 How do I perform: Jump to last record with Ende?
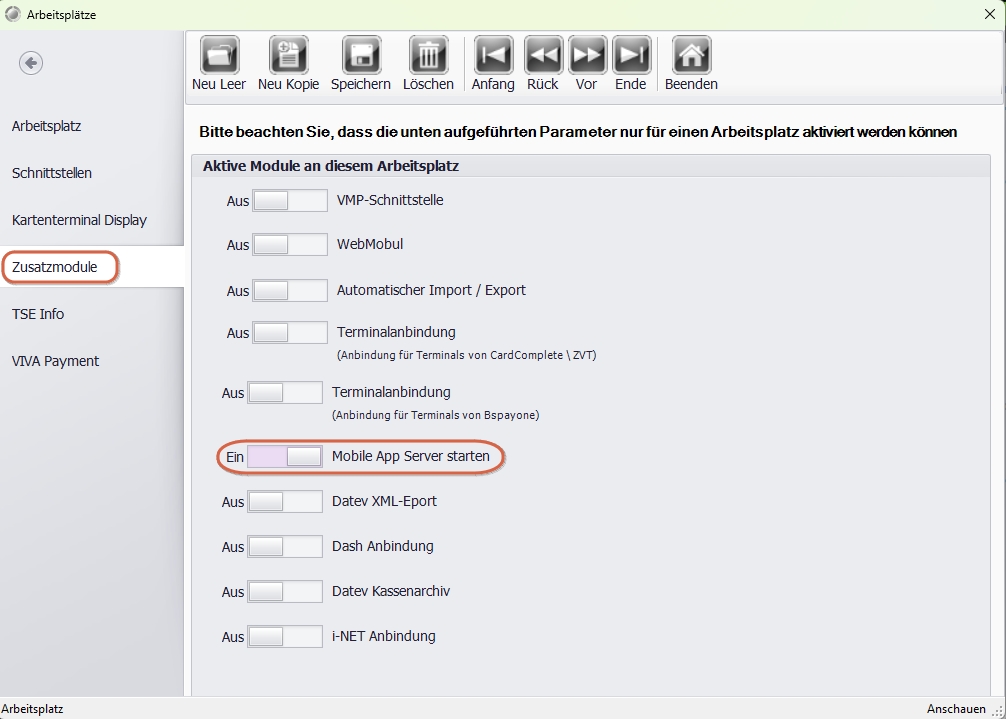[x=631, y=56]
